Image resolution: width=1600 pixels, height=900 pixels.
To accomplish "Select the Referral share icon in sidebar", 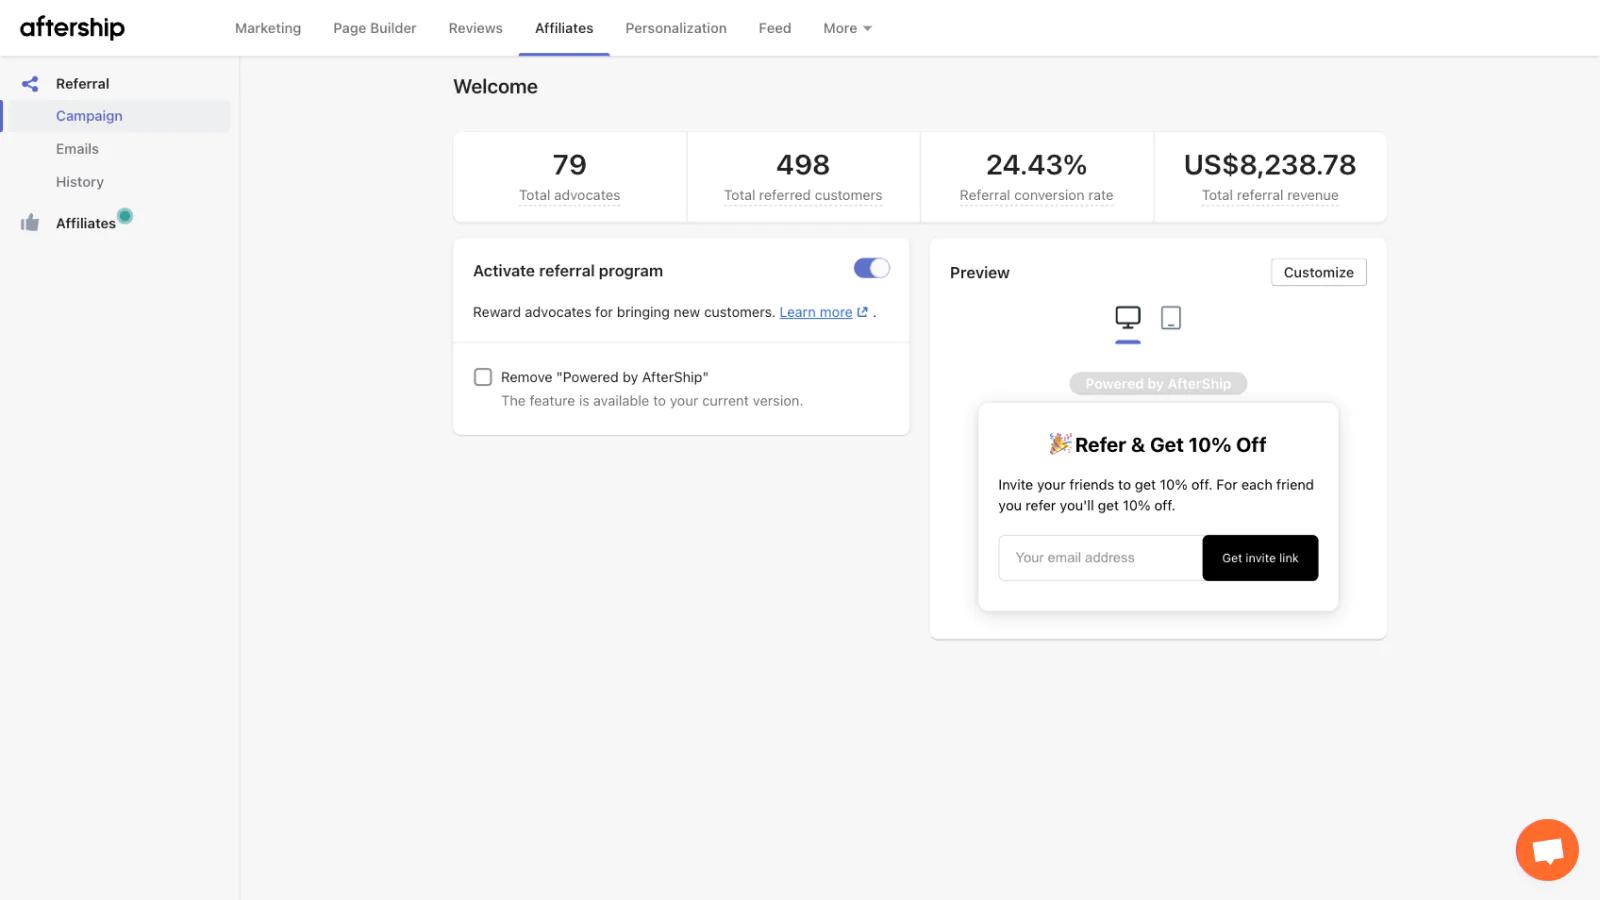I will pos(29,84).
